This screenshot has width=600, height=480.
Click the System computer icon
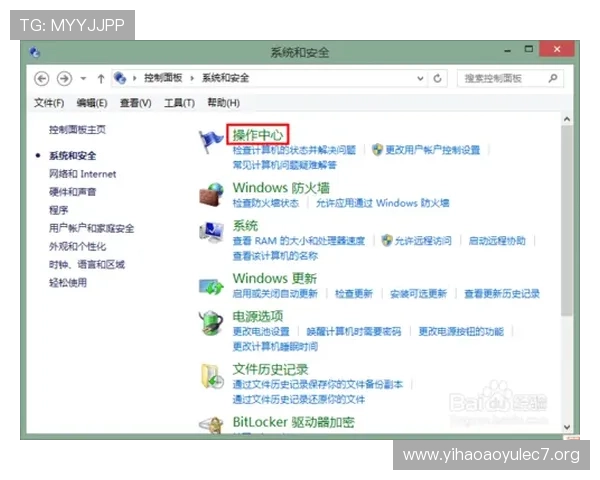(211, 232)
